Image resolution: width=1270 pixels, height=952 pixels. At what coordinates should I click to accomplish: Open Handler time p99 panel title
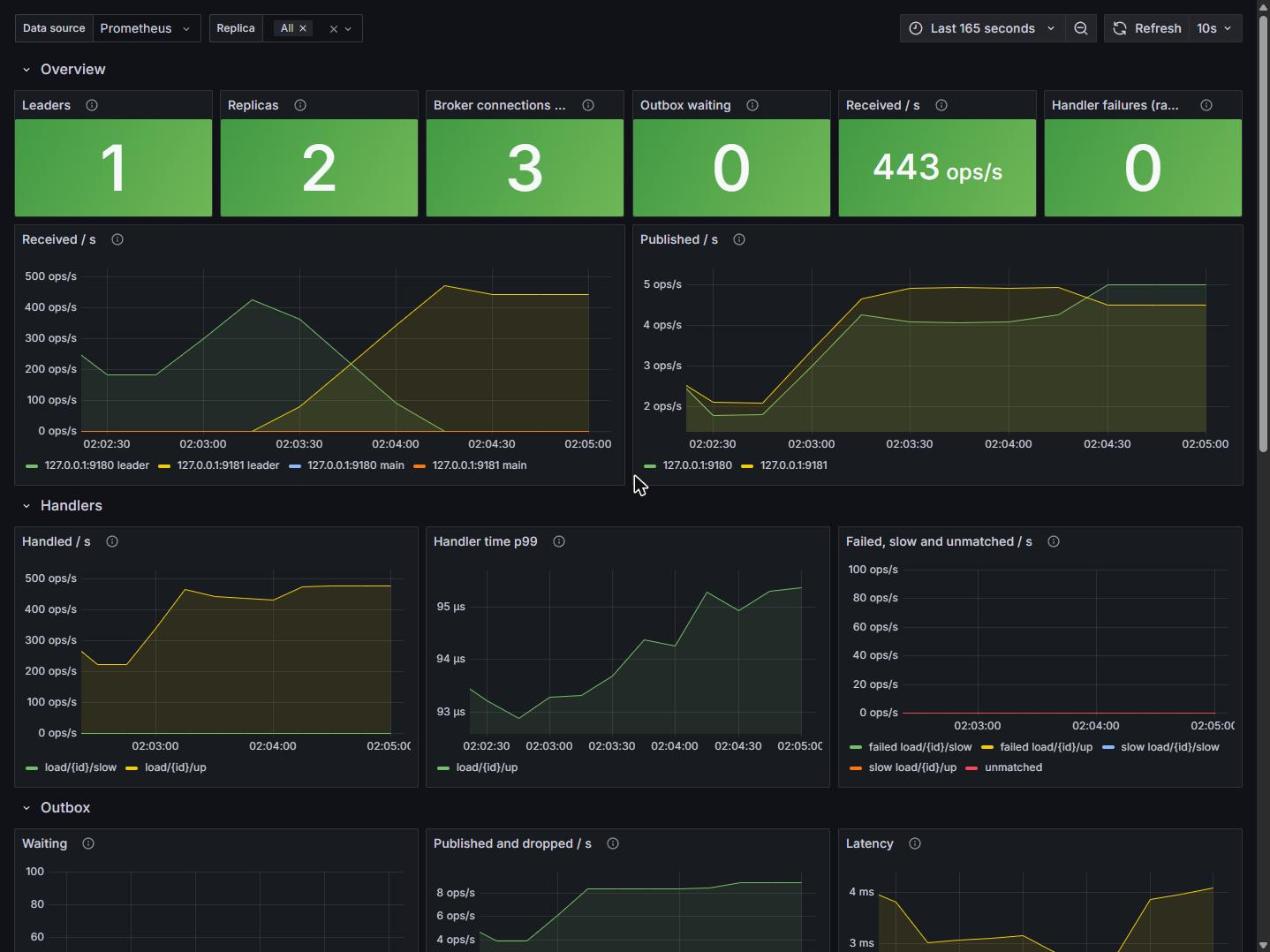[485, 541]
